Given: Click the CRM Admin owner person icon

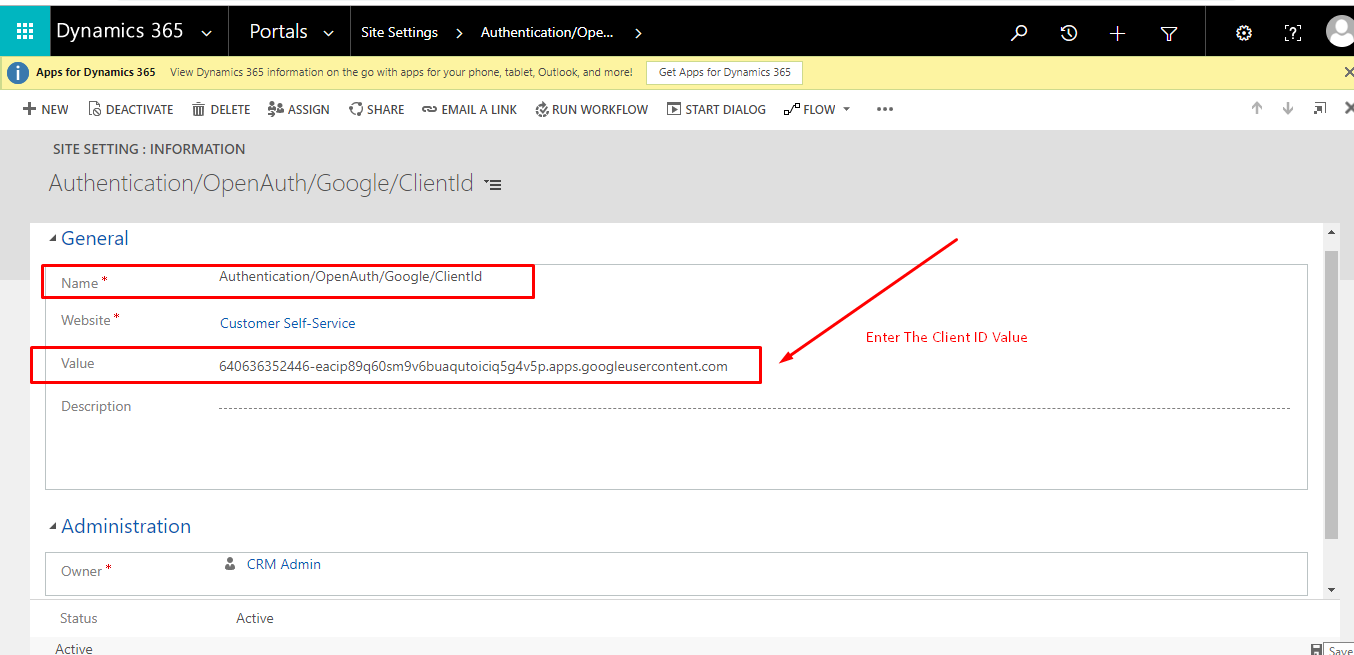Looking at the screenshot, I should [x=231, y=564].
